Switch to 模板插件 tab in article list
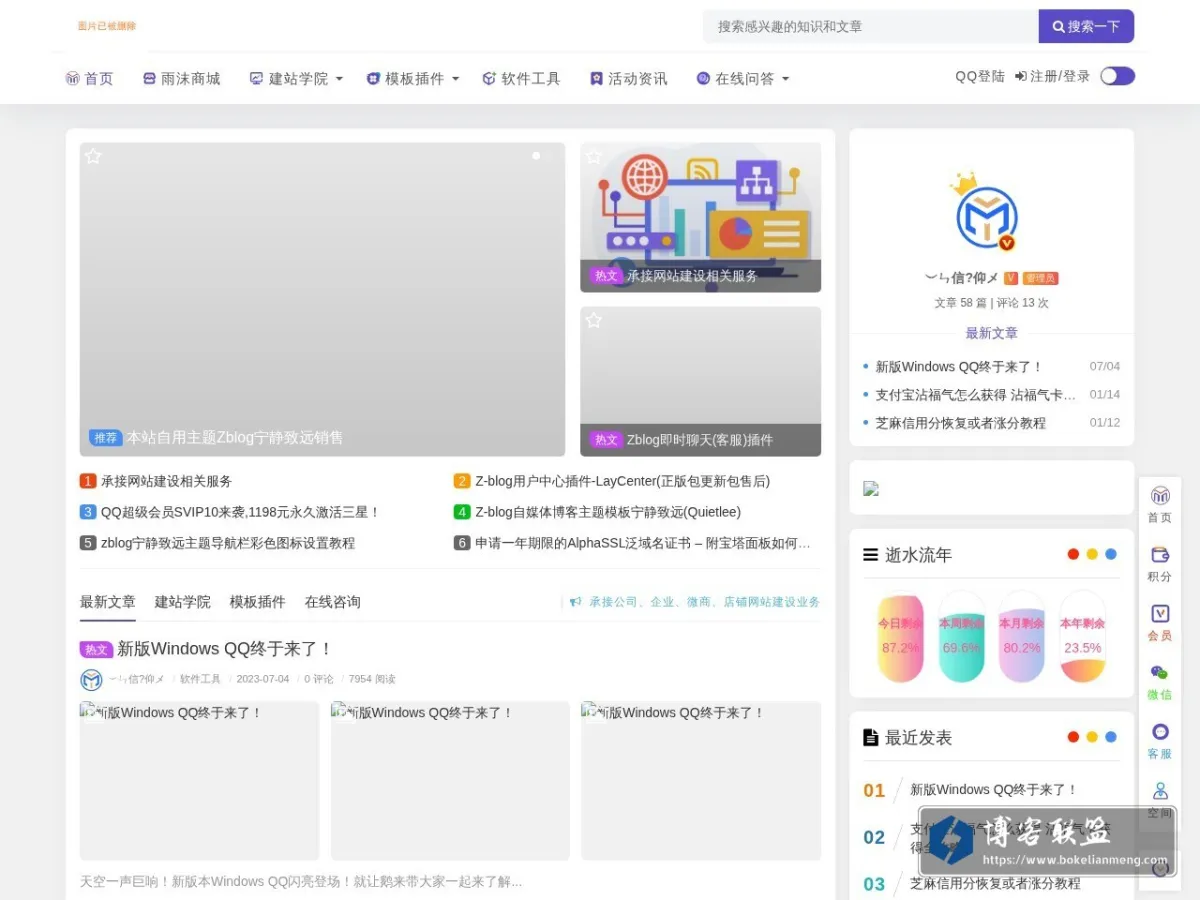The image size is (1200, 900). tap(257, 602)
